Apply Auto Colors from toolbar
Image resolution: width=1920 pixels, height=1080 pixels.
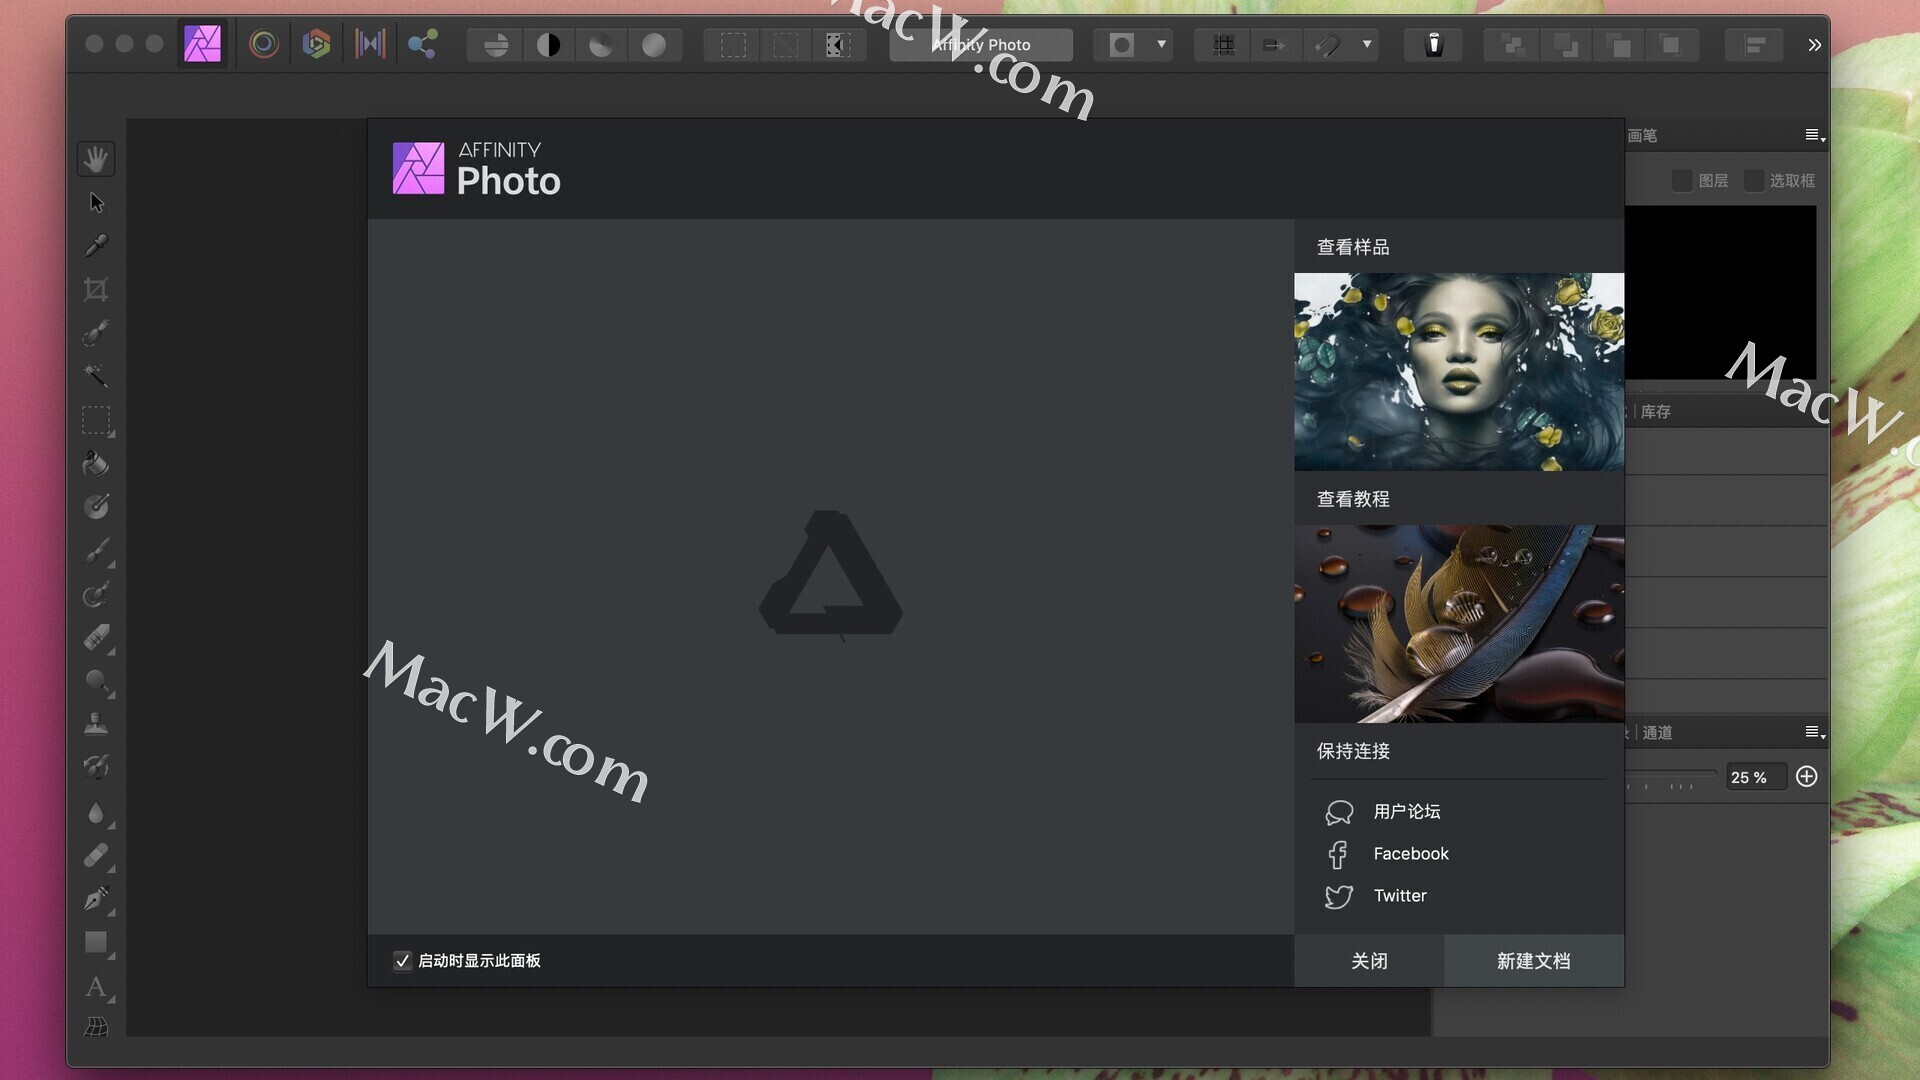[x=601, y=45]
